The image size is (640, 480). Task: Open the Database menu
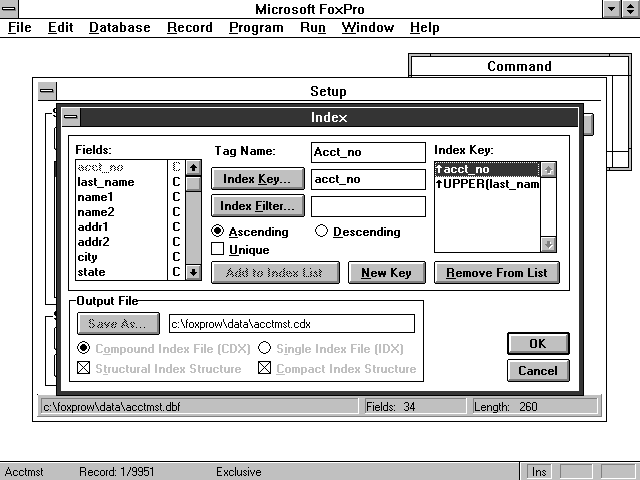point(119,27)
